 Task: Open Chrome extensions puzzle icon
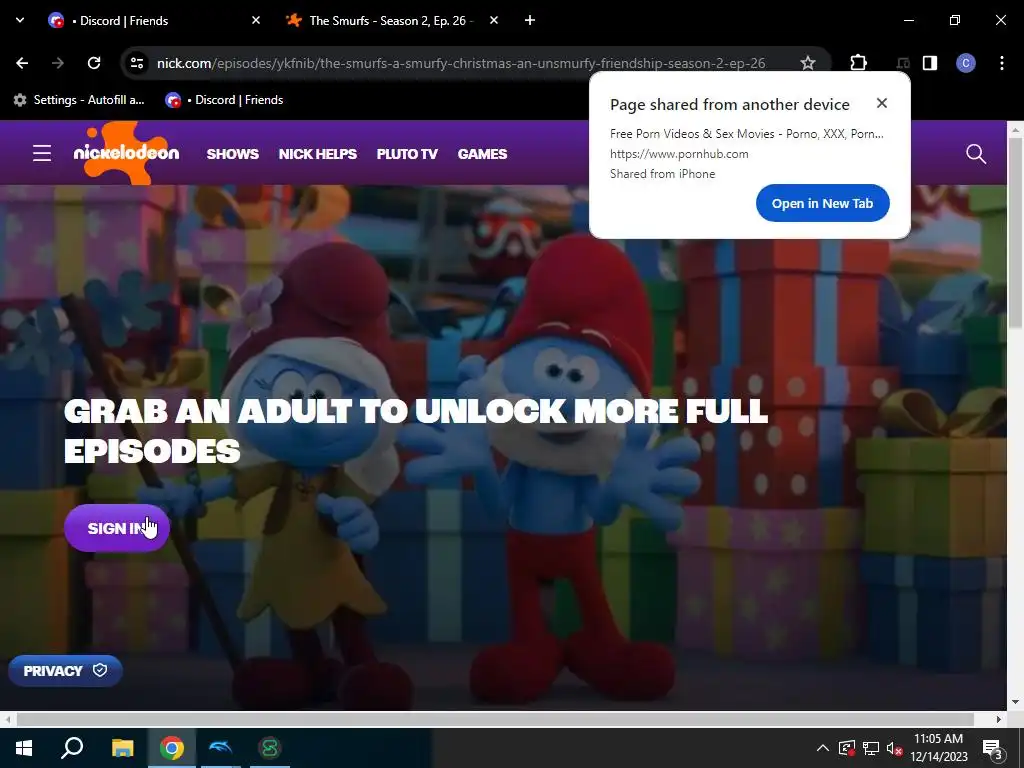858,63
